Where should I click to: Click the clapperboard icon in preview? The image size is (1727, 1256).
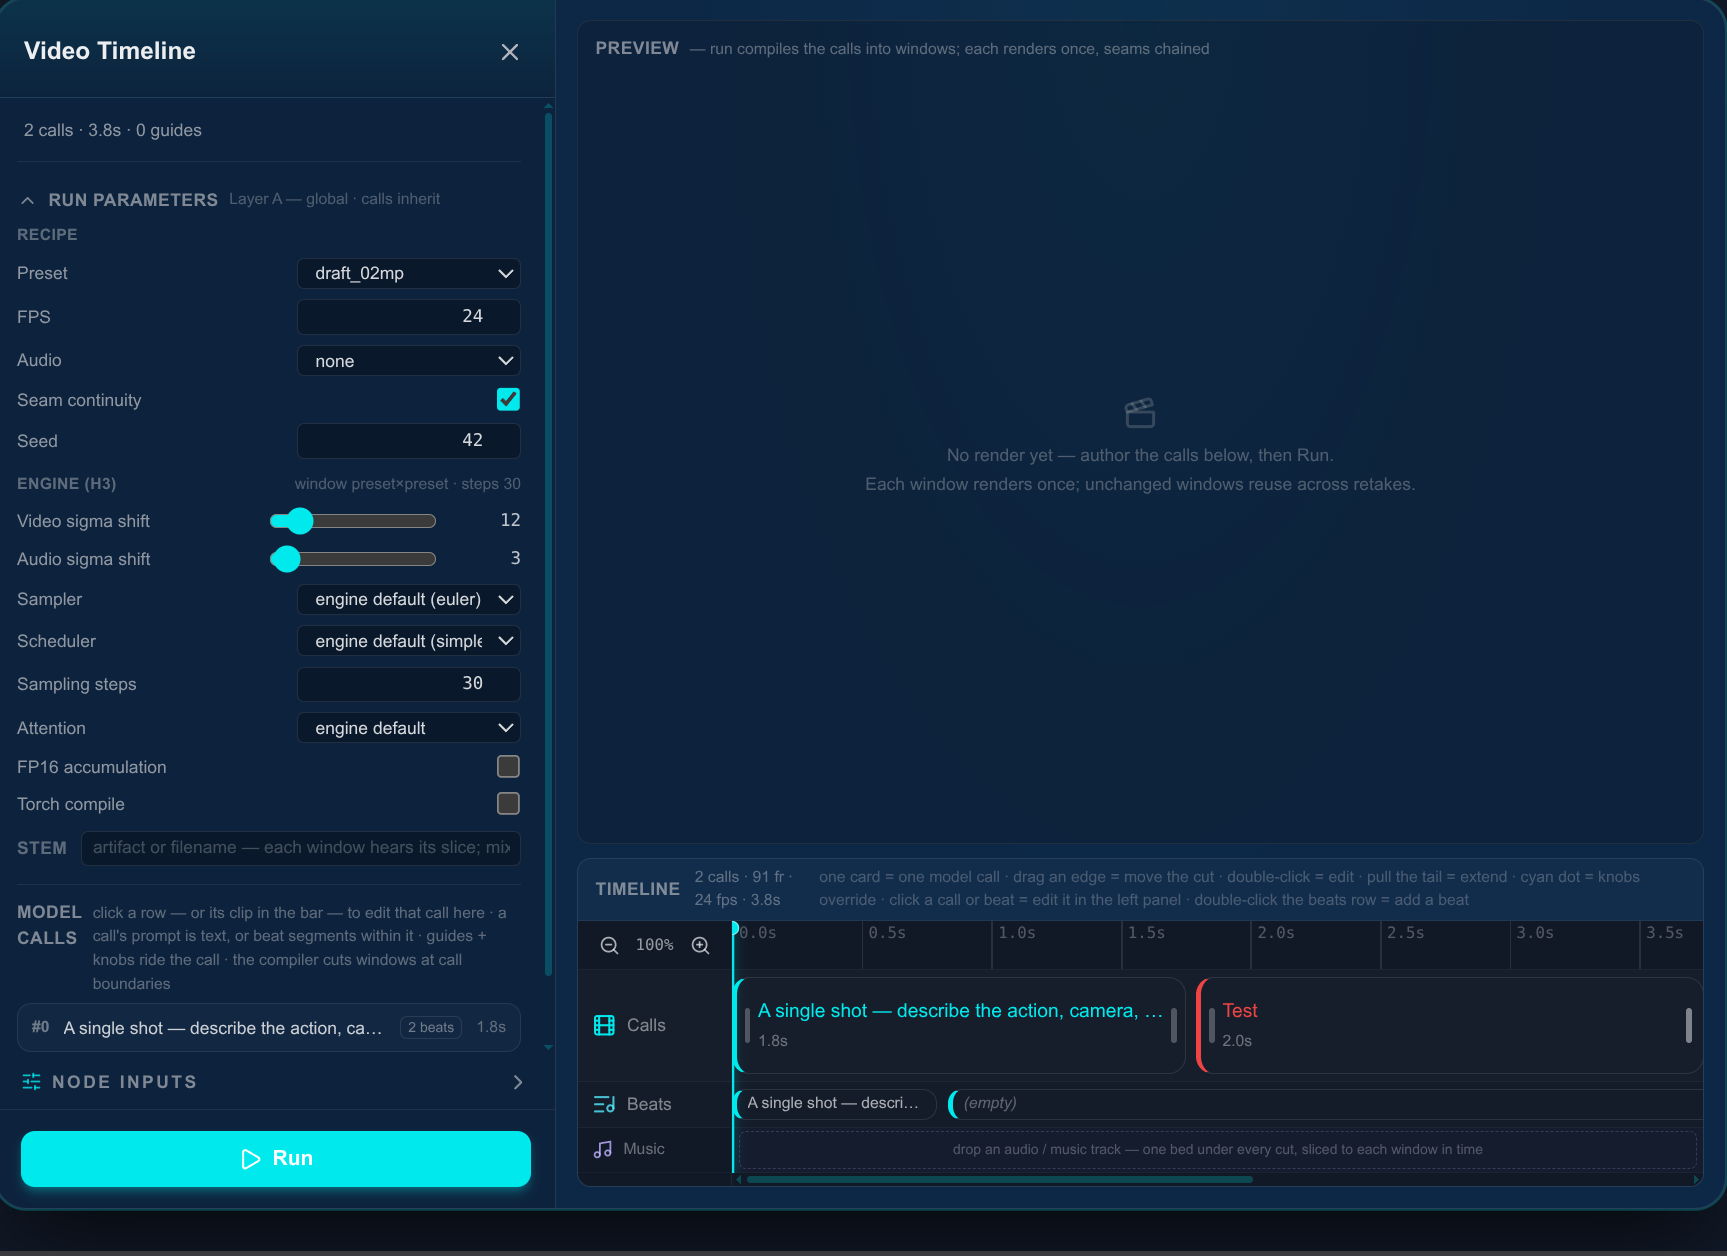(x=1140, y=413)
